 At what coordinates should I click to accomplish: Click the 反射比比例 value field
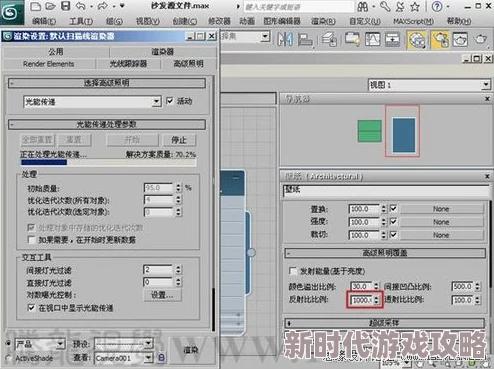tap(361, 300)
